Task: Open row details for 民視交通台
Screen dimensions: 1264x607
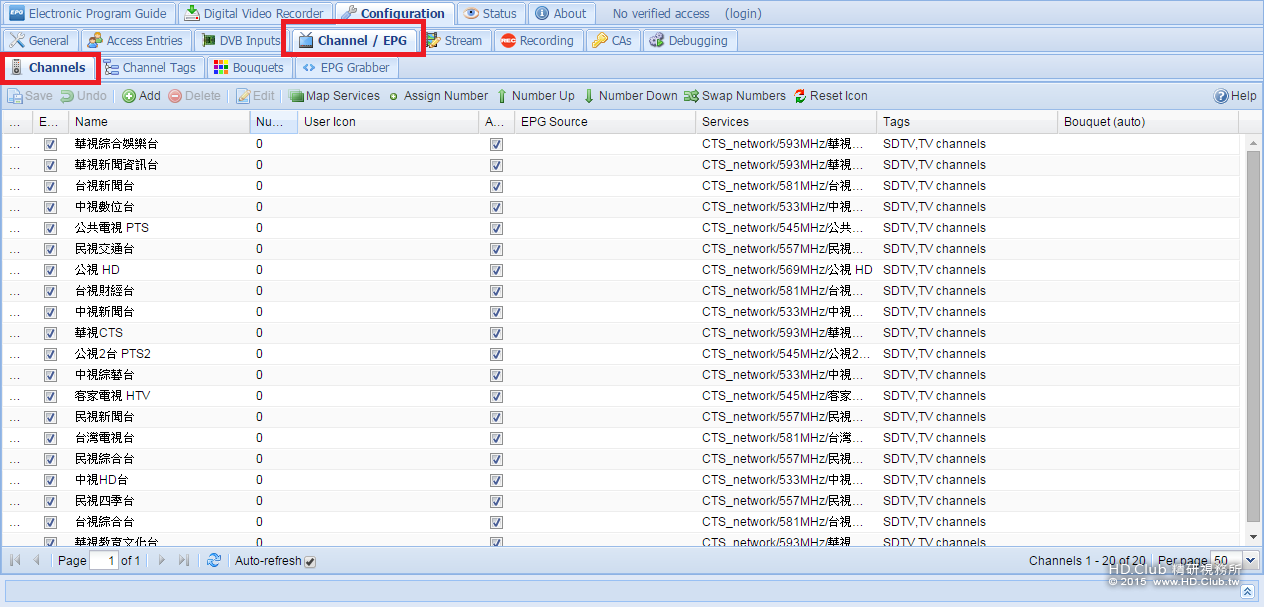Action: tap(14, 249)
